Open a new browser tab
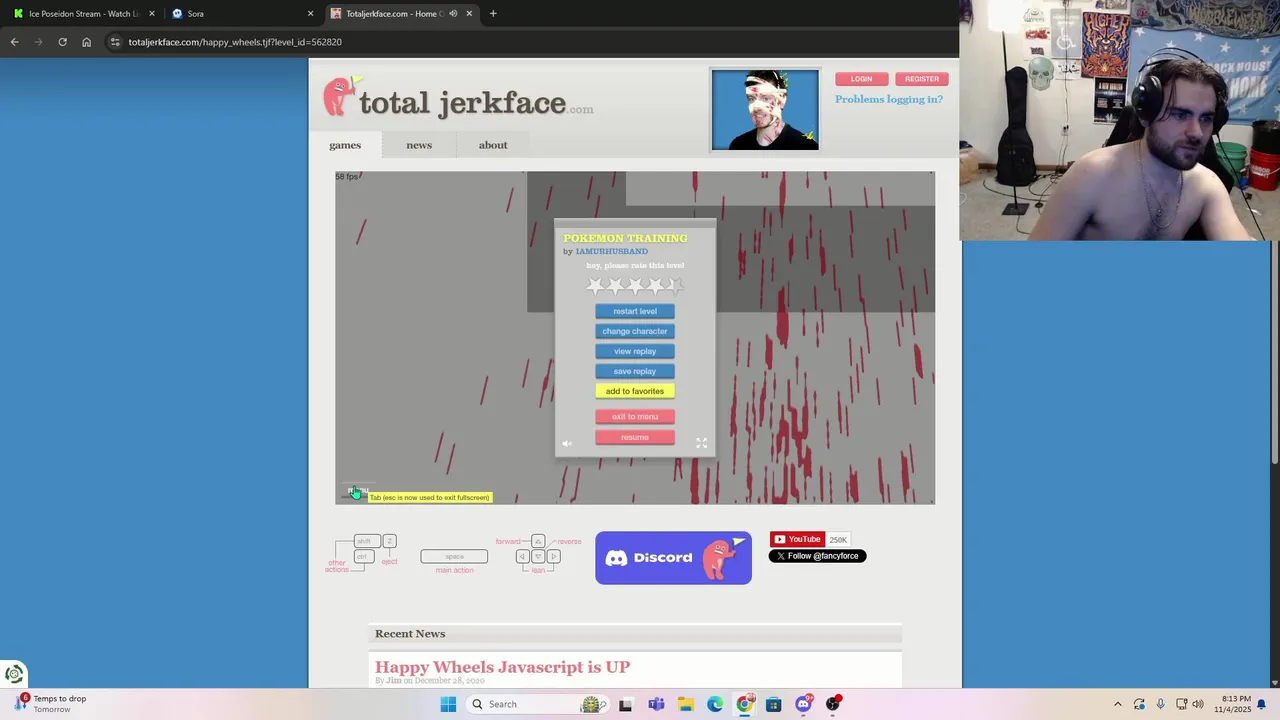The image size is (1280, 720). (x=493, y=14)
